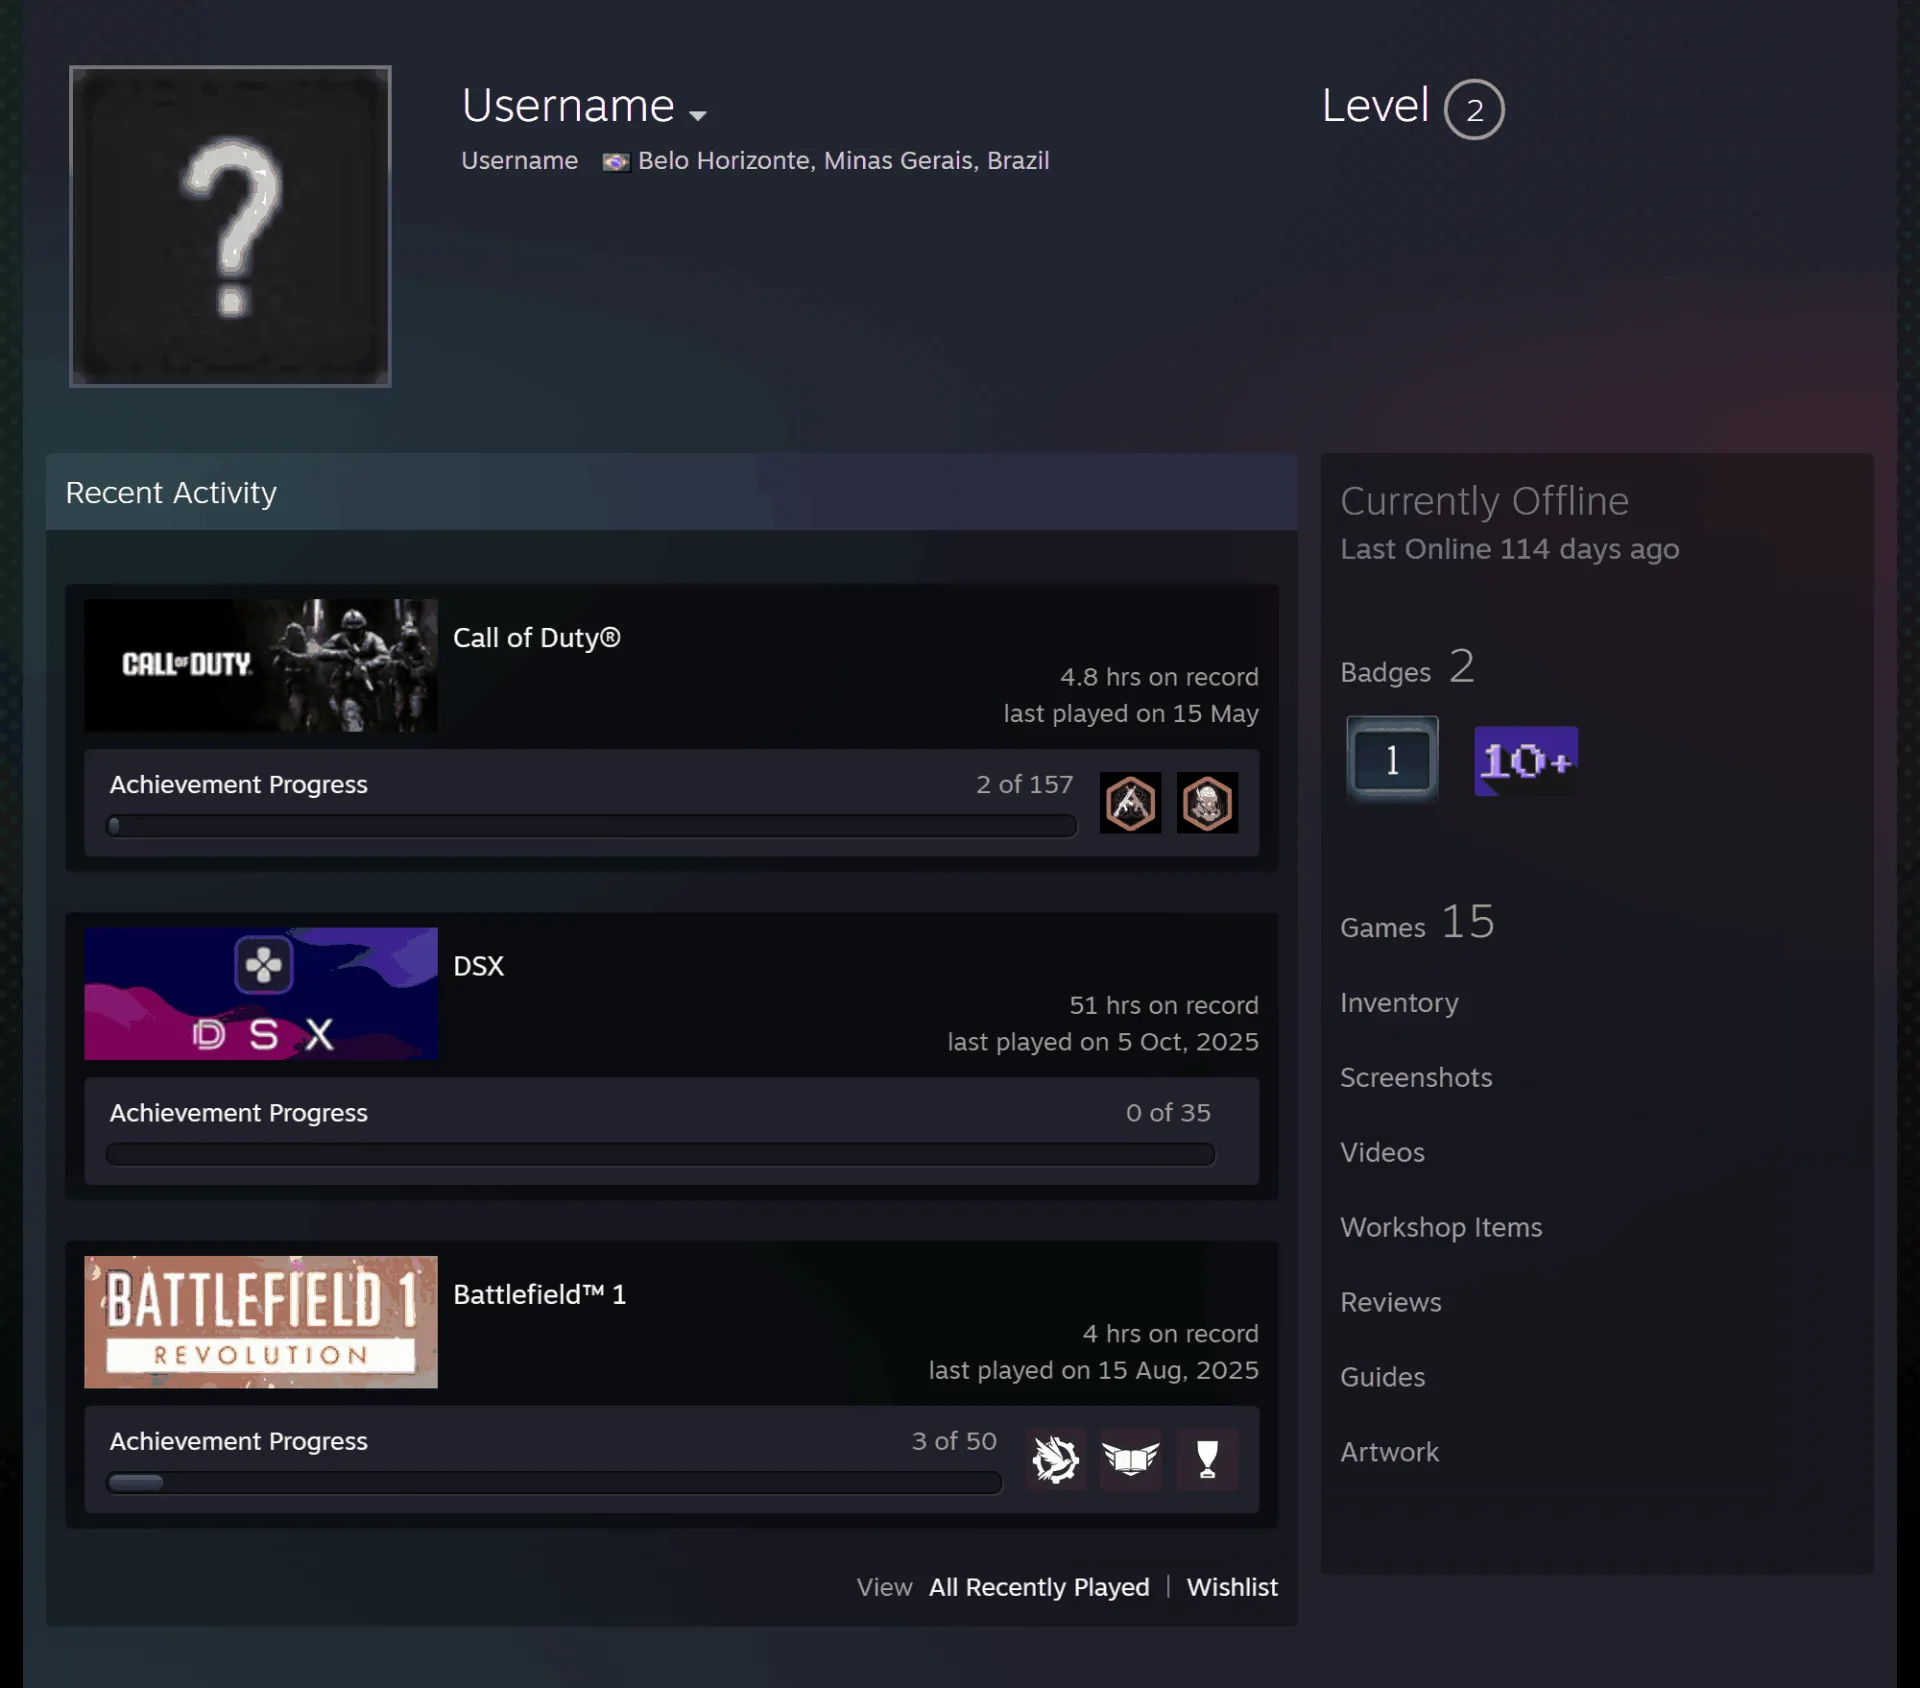Viewport: 1920px width, 1688px height.
Task: Click the '3 of 50' achievement count
Action: [x=954, y=1440]
